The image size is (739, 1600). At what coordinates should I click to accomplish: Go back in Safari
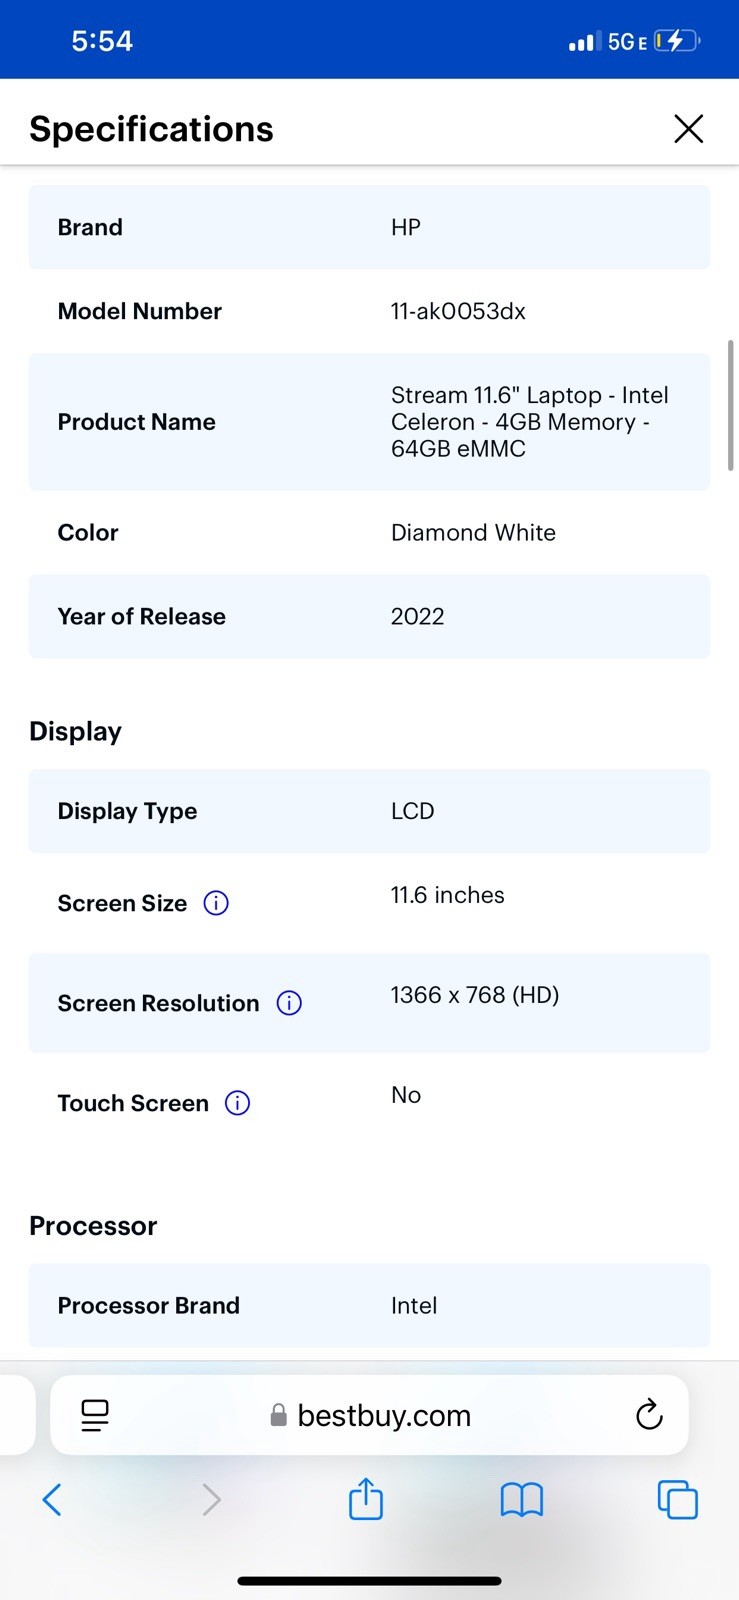[x=52, y=1499]
